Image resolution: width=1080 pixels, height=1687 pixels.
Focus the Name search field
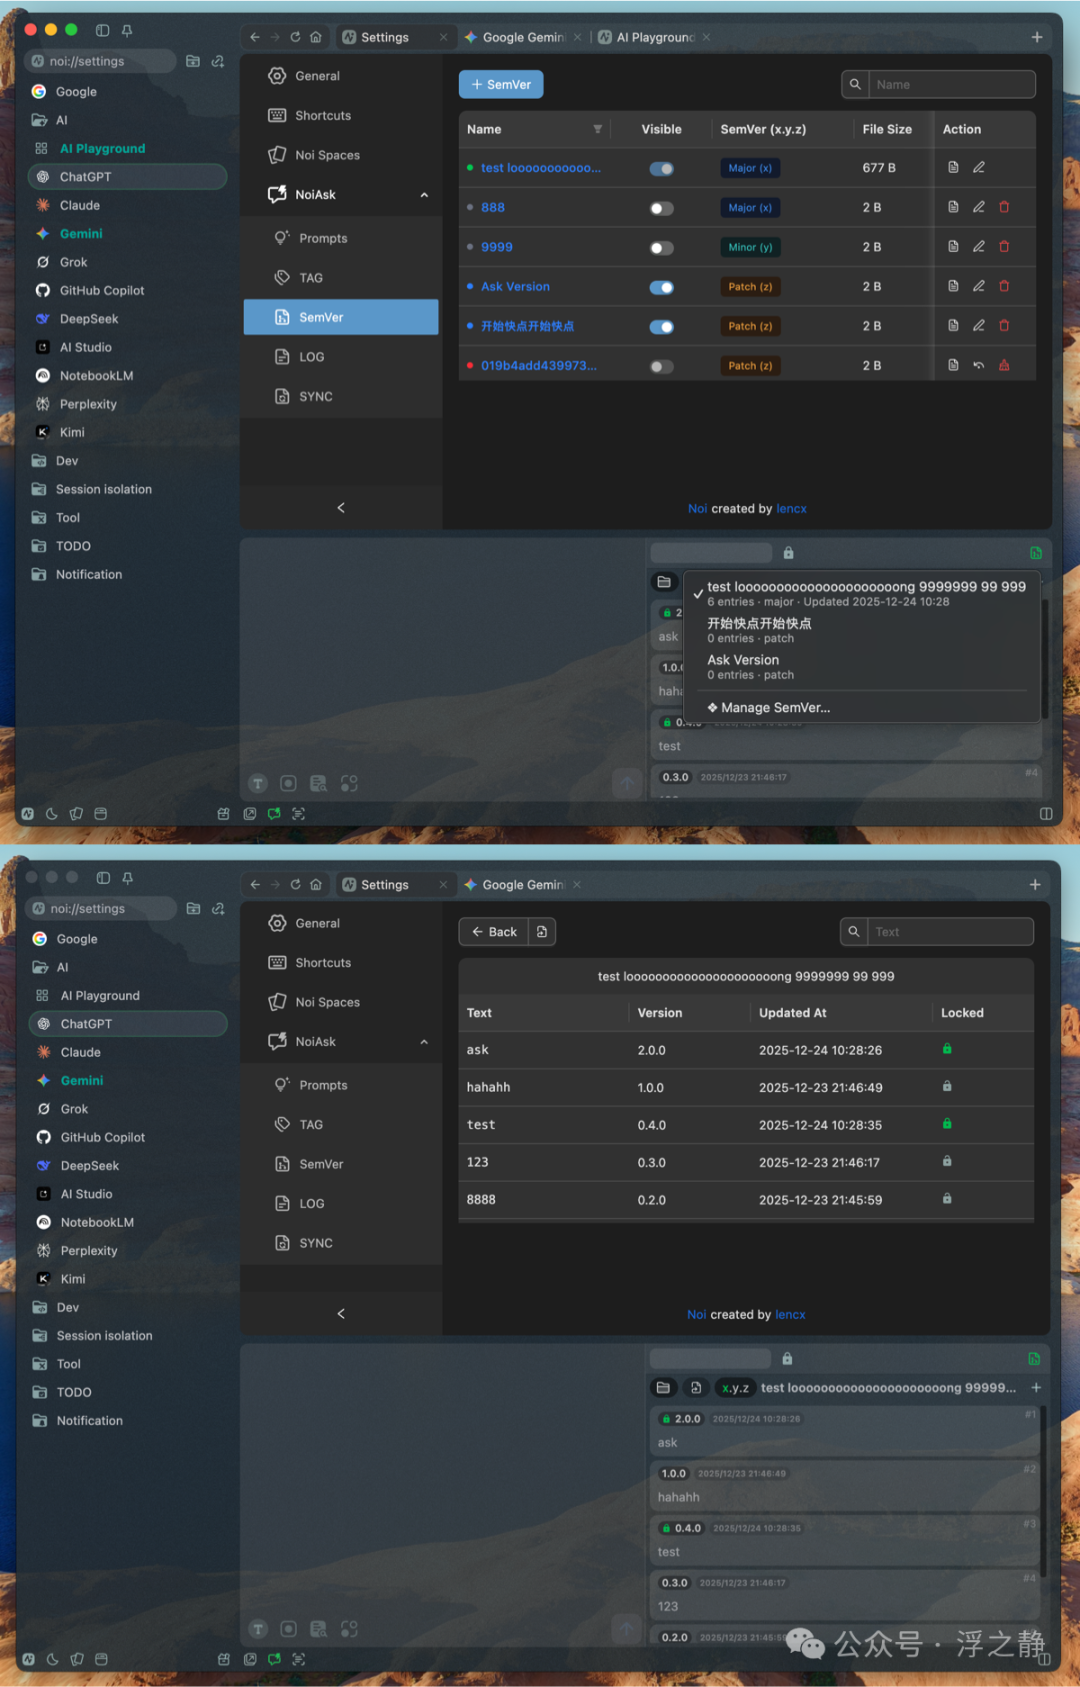pyautogui.click(x=951, y=85)
